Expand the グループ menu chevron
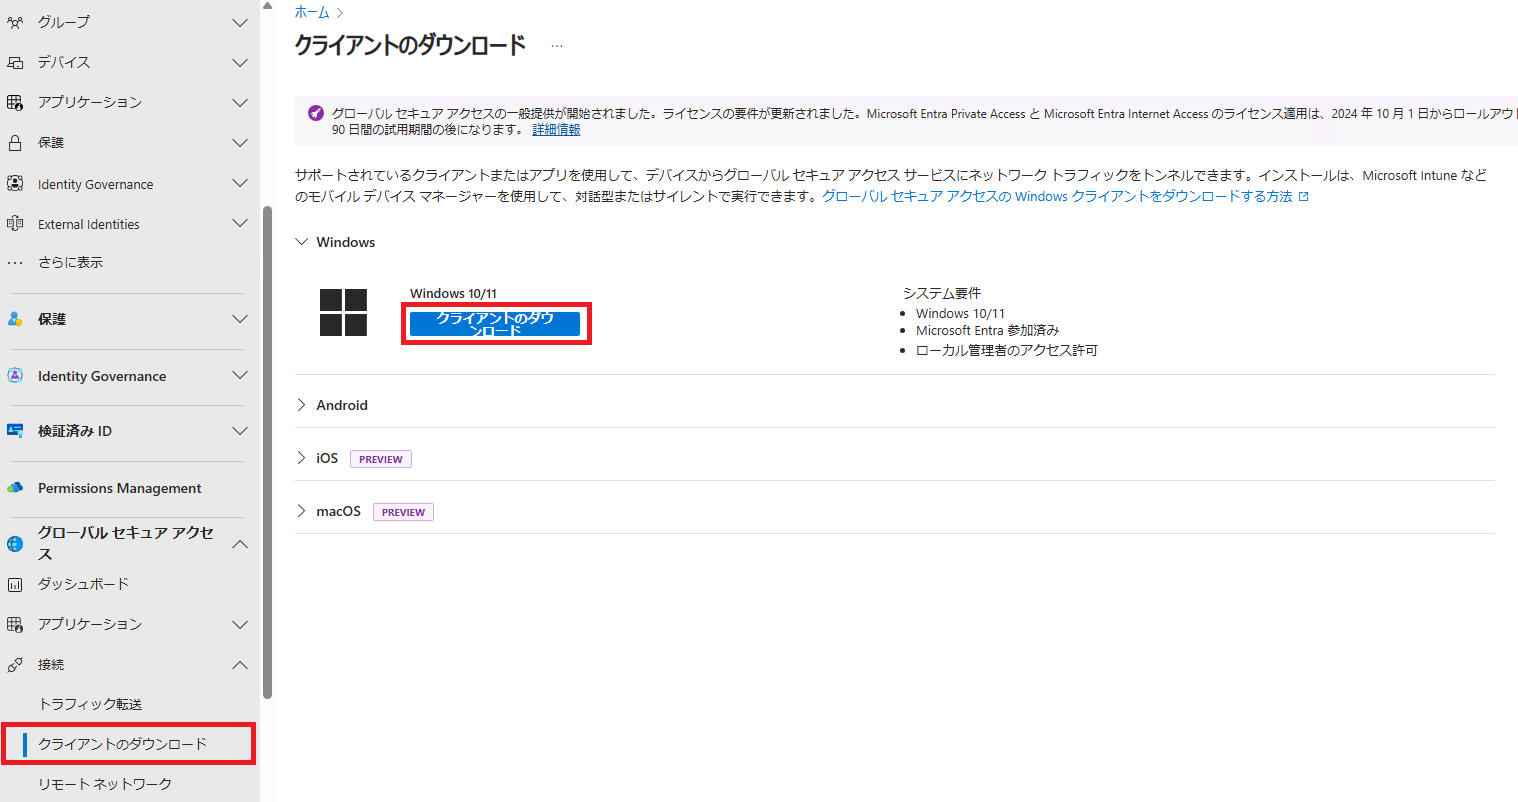This screenshot has width=1518, height=802. pyautogui.click(x=240, y=22)
